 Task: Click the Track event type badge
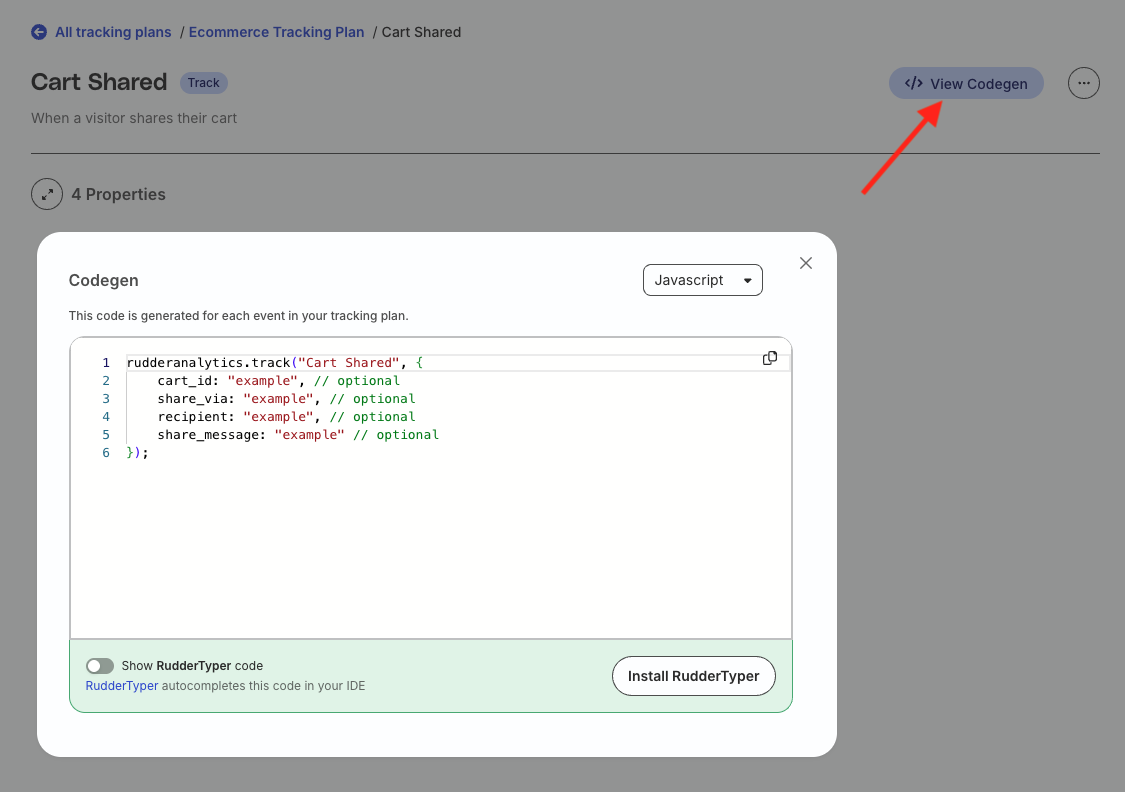coord(204,83)
